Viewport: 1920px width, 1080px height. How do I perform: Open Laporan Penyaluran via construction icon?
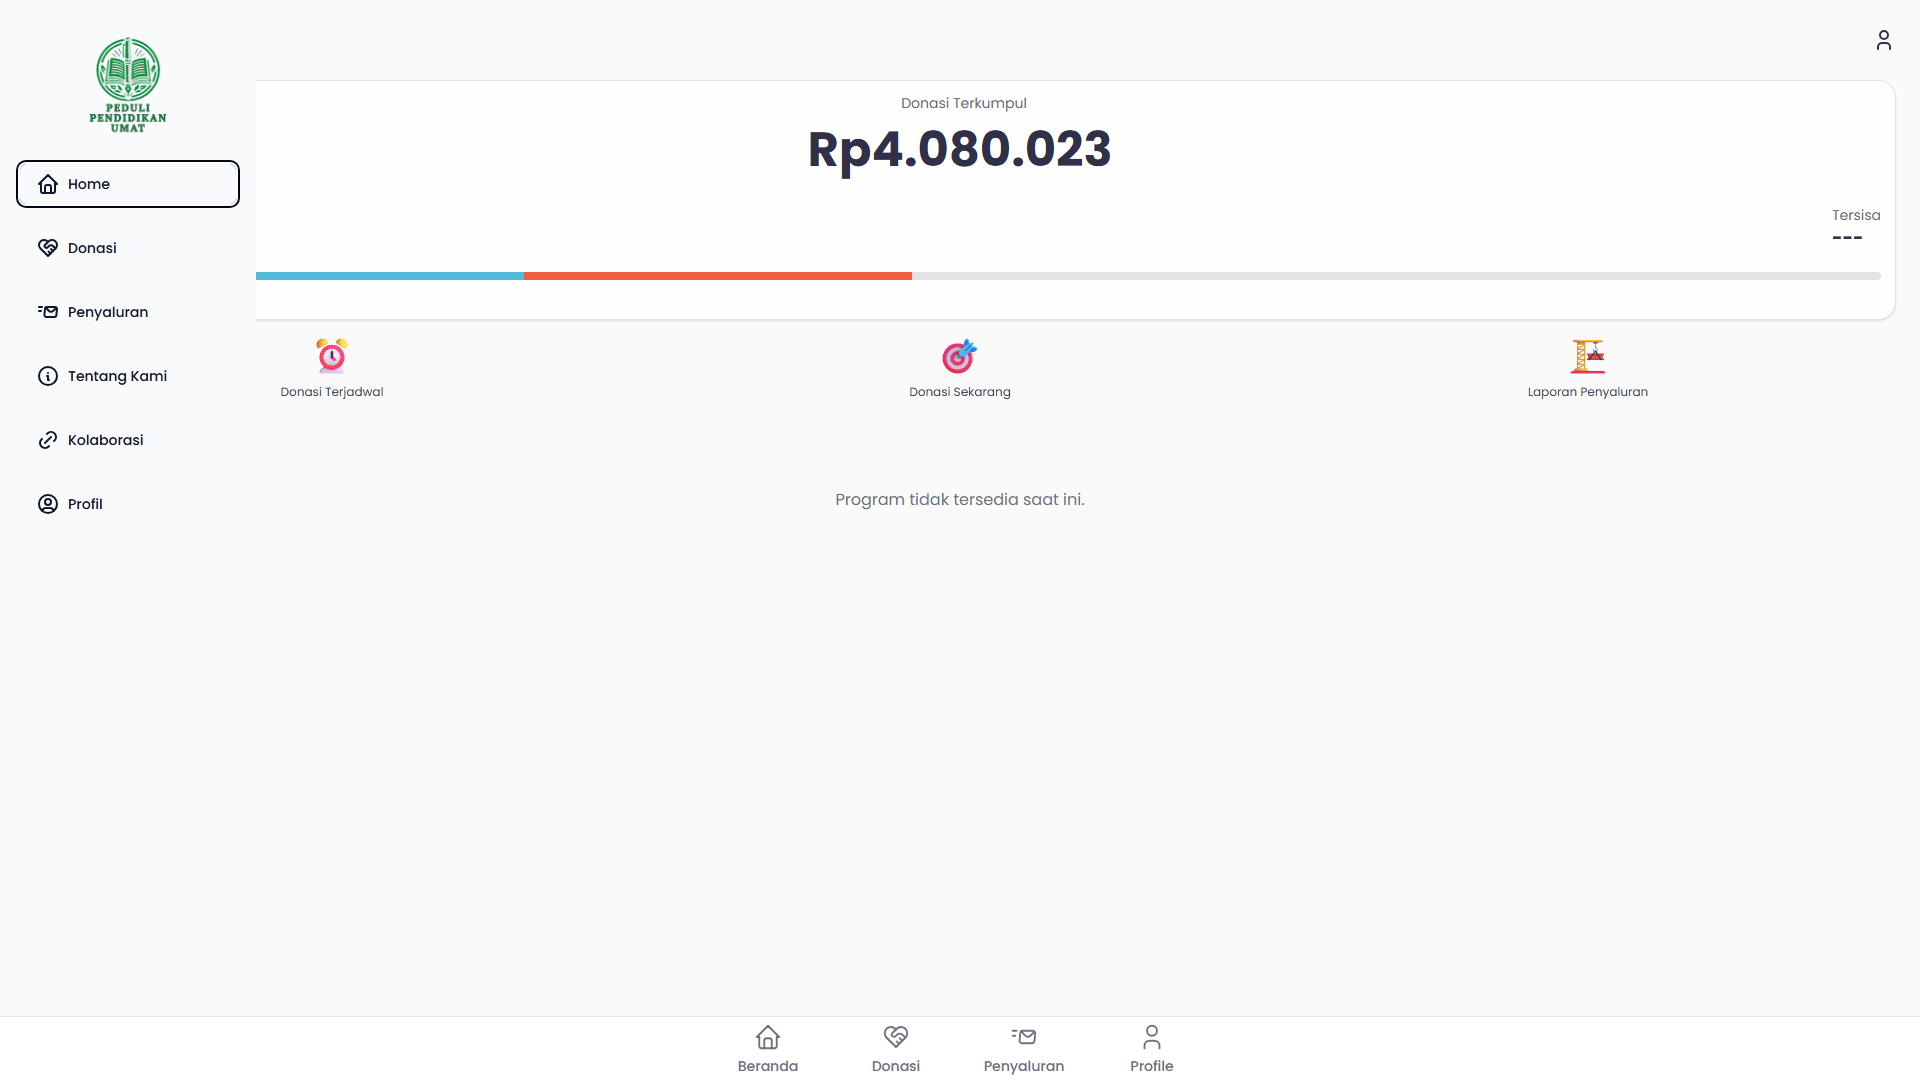[x=1588, y=355]
